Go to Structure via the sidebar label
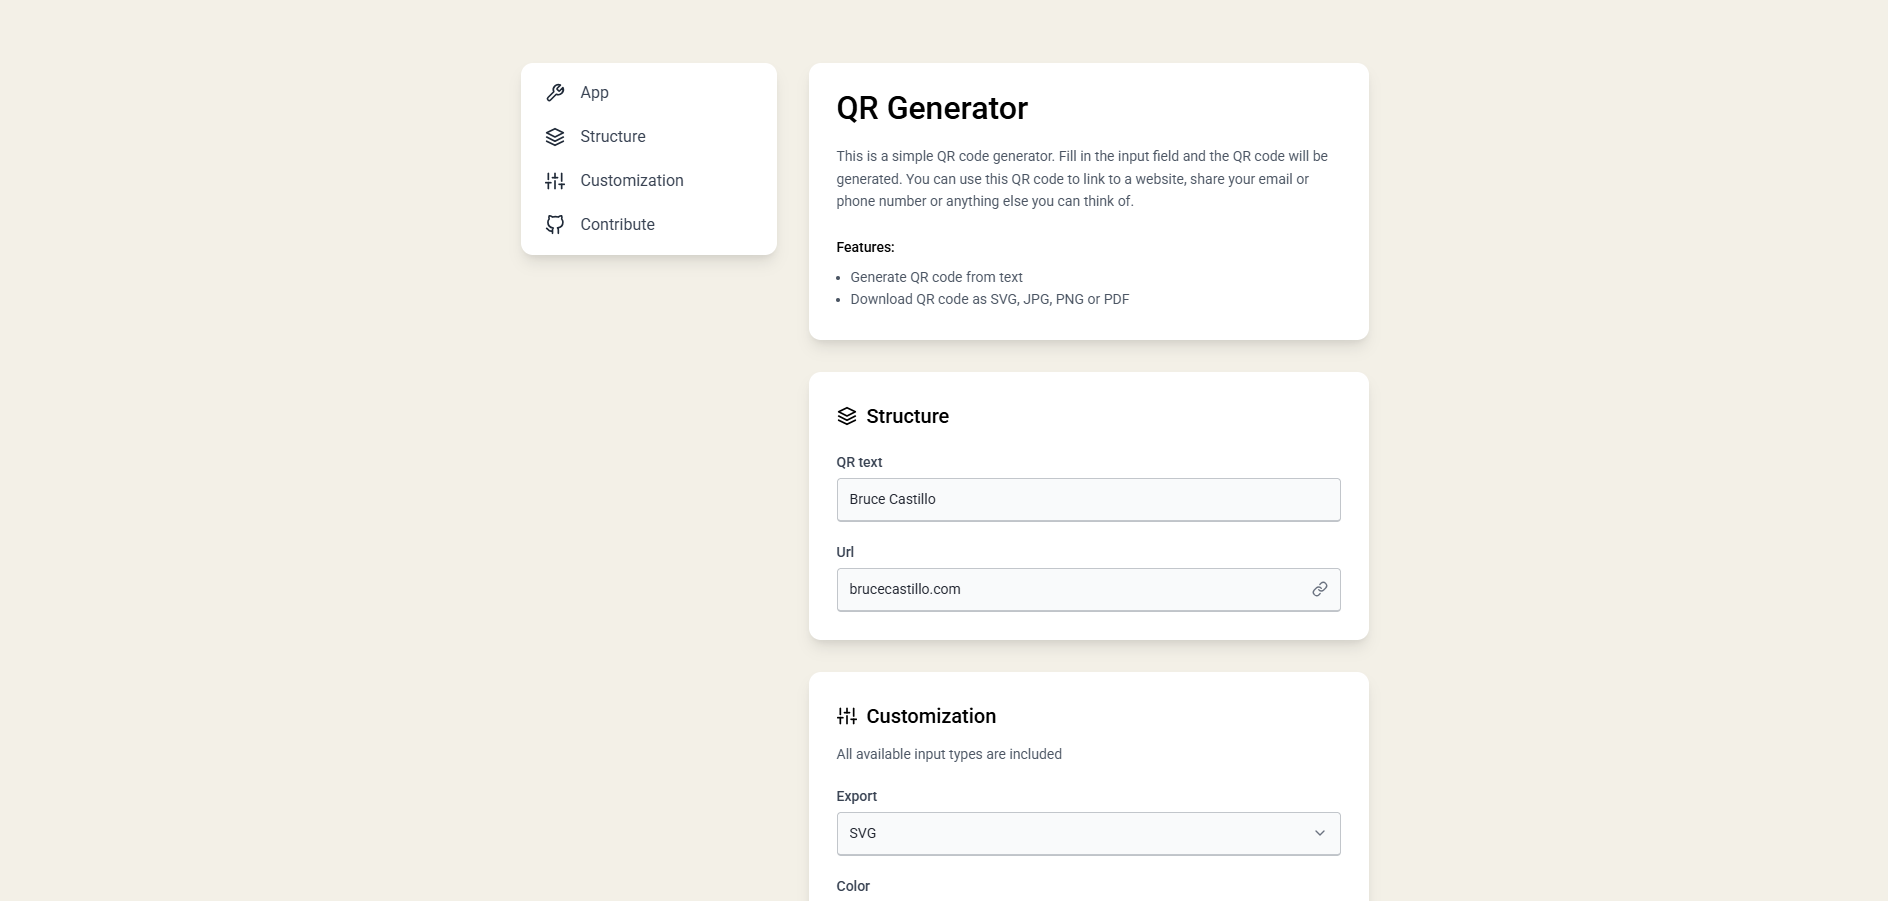Image resolution: width=1888 pixels, height=901 pixels. [x=612, y=137]
